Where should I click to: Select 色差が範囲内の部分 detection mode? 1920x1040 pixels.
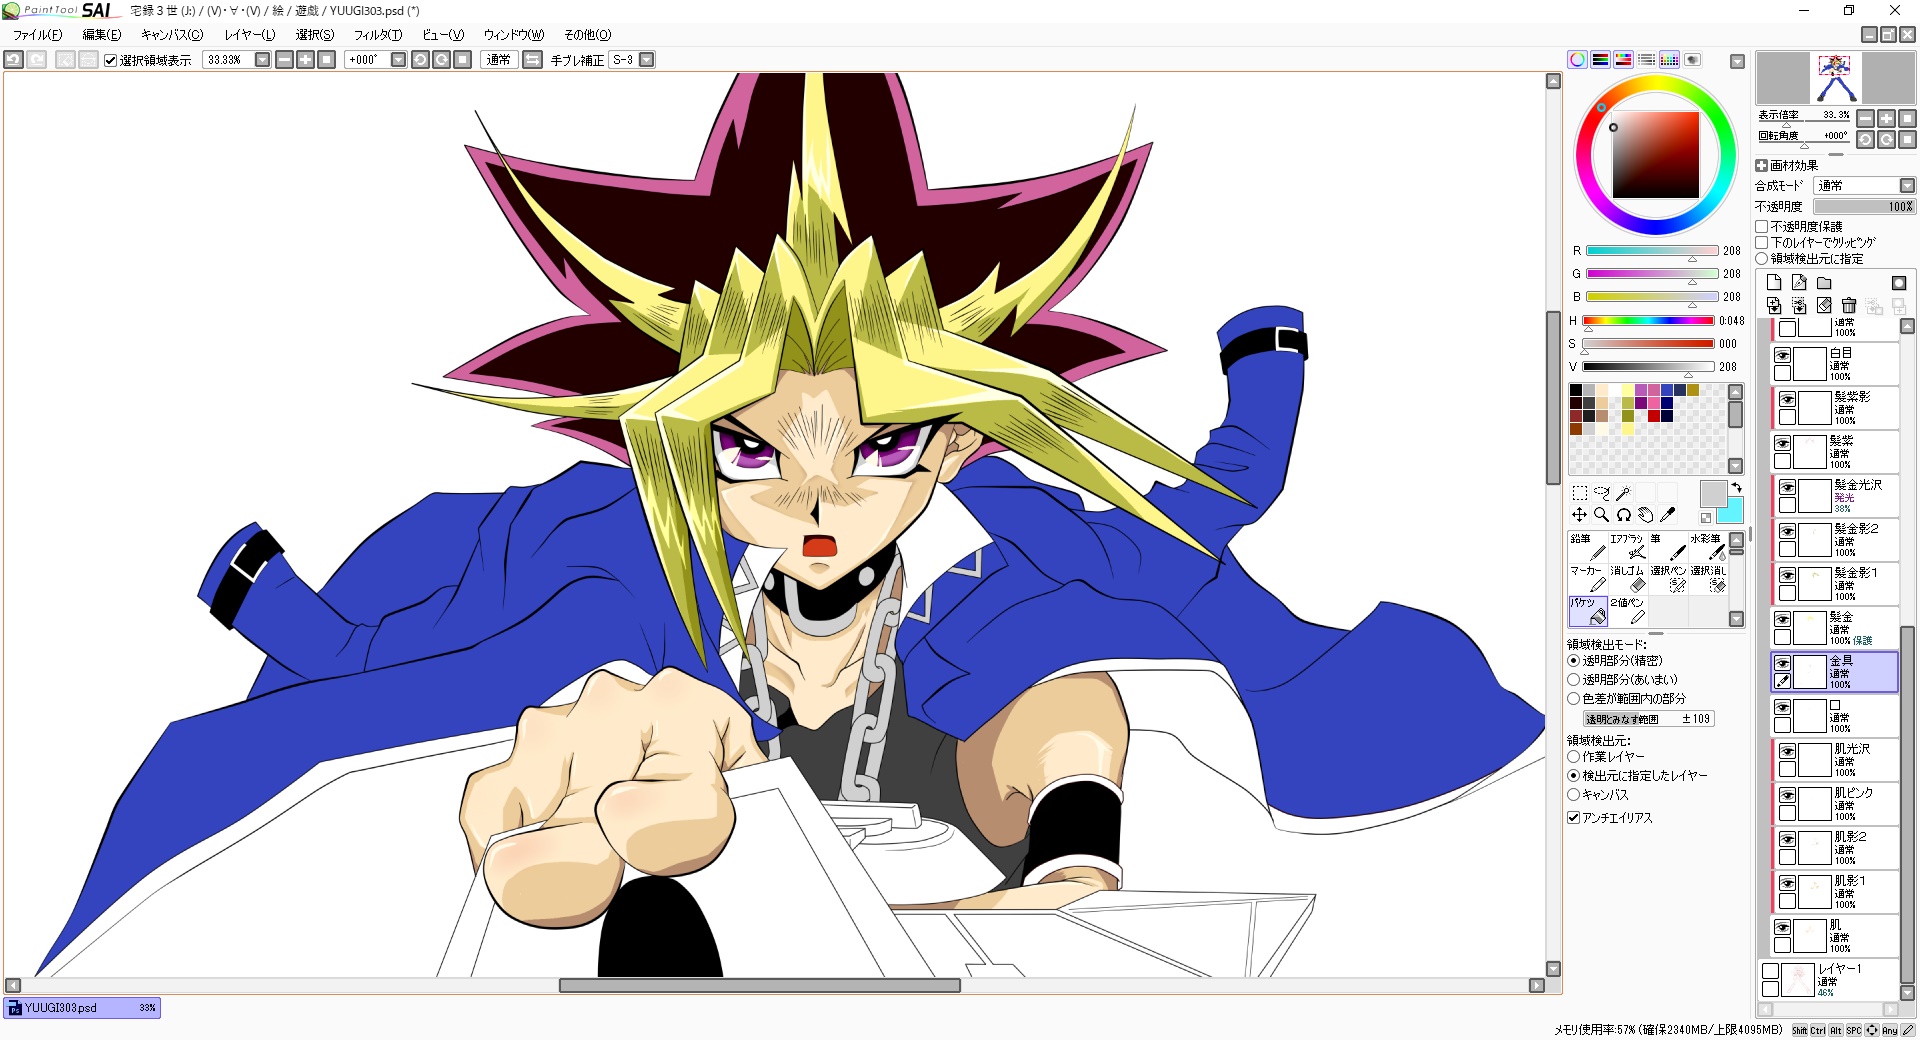pos(1573,699)
